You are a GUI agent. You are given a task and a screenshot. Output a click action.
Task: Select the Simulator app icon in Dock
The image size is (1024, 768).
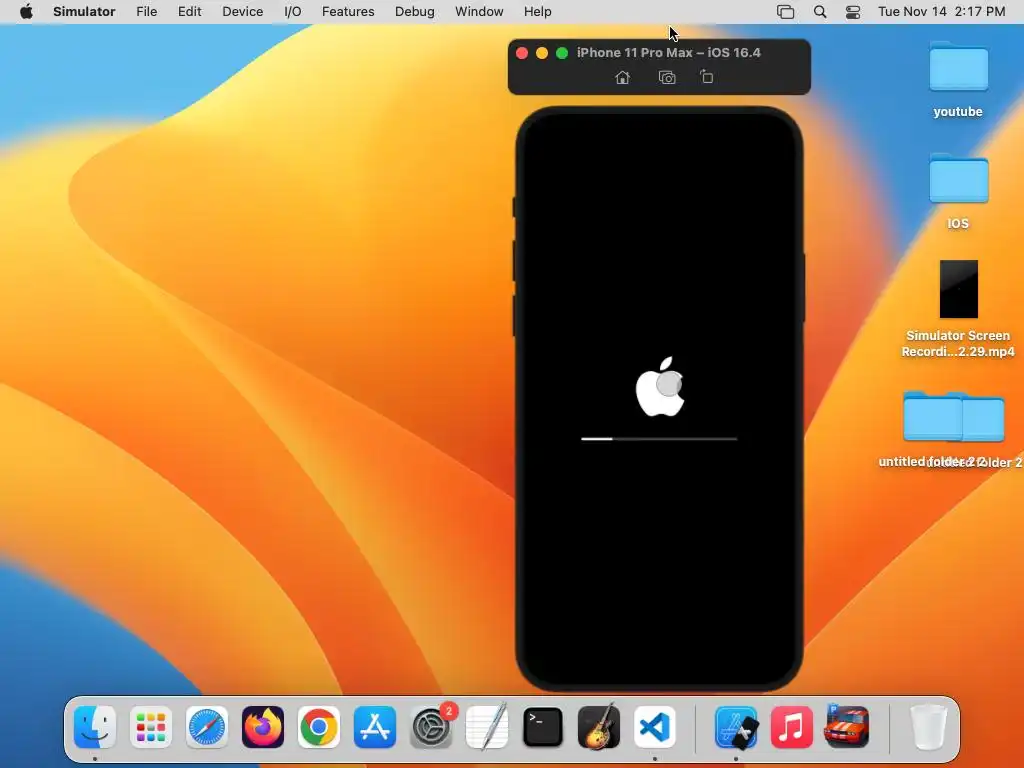coord(737,727)
